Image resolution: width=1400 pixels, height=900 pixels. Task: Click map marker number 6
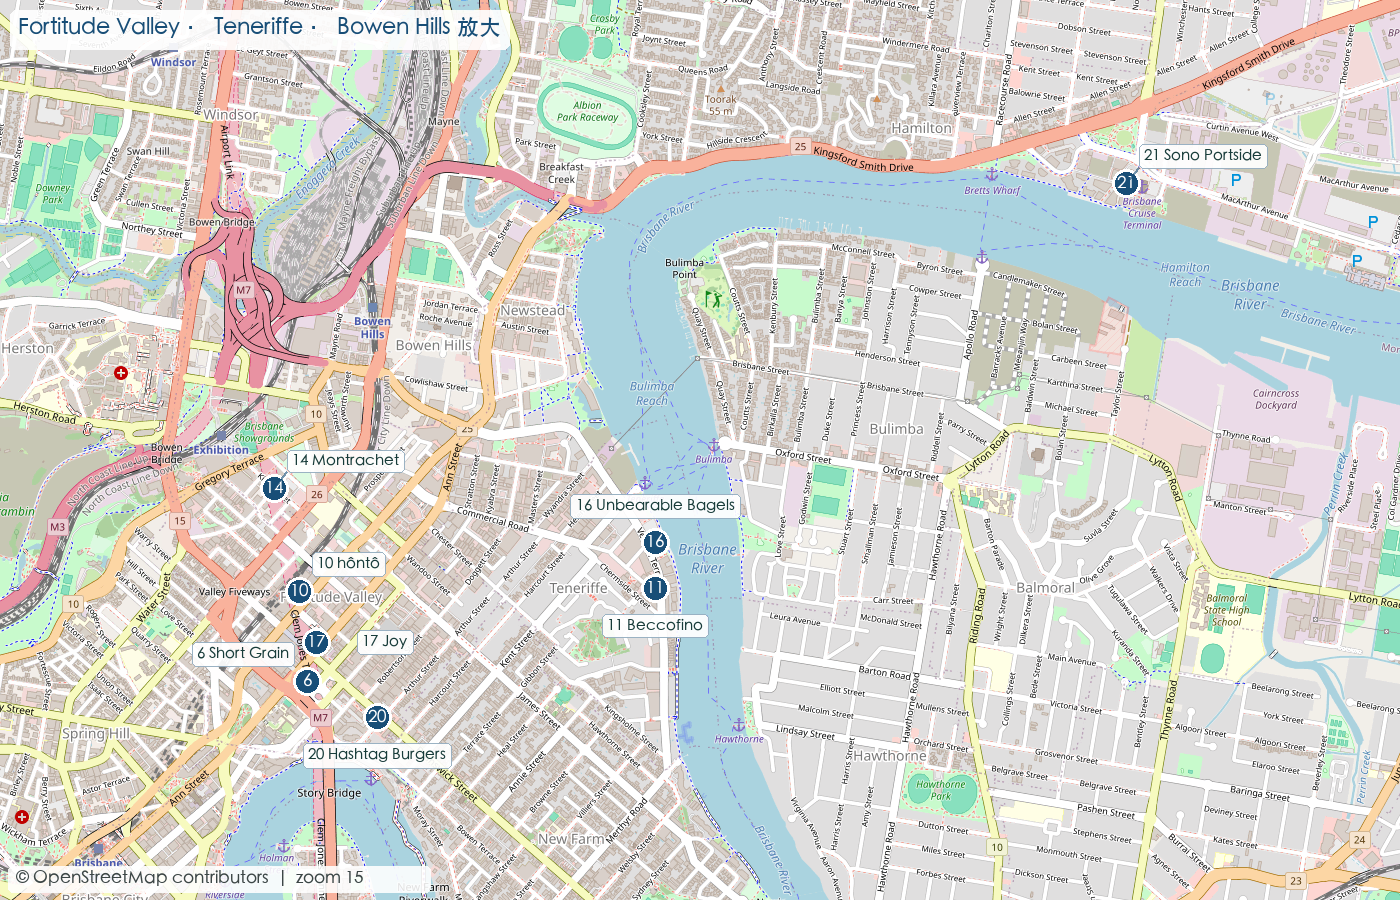coord(307,681)
